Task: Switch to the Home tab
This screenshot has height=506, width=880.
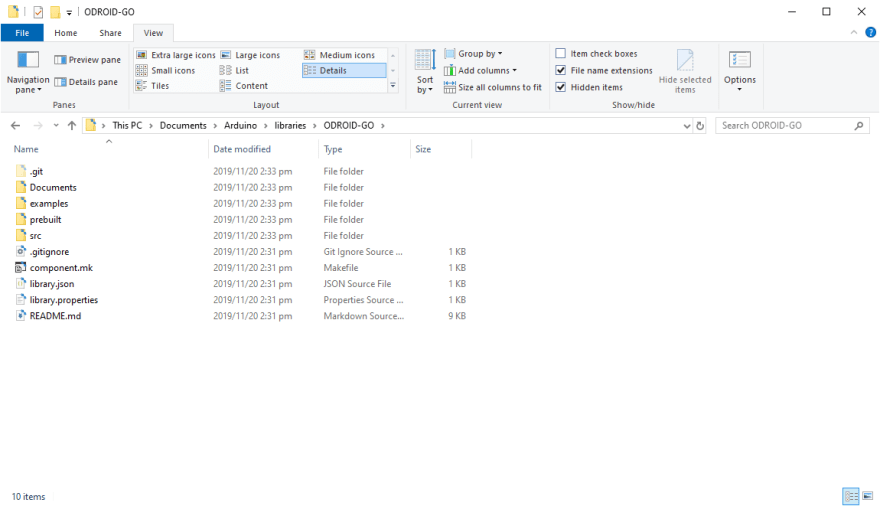Action: click(x=66, y=33)
